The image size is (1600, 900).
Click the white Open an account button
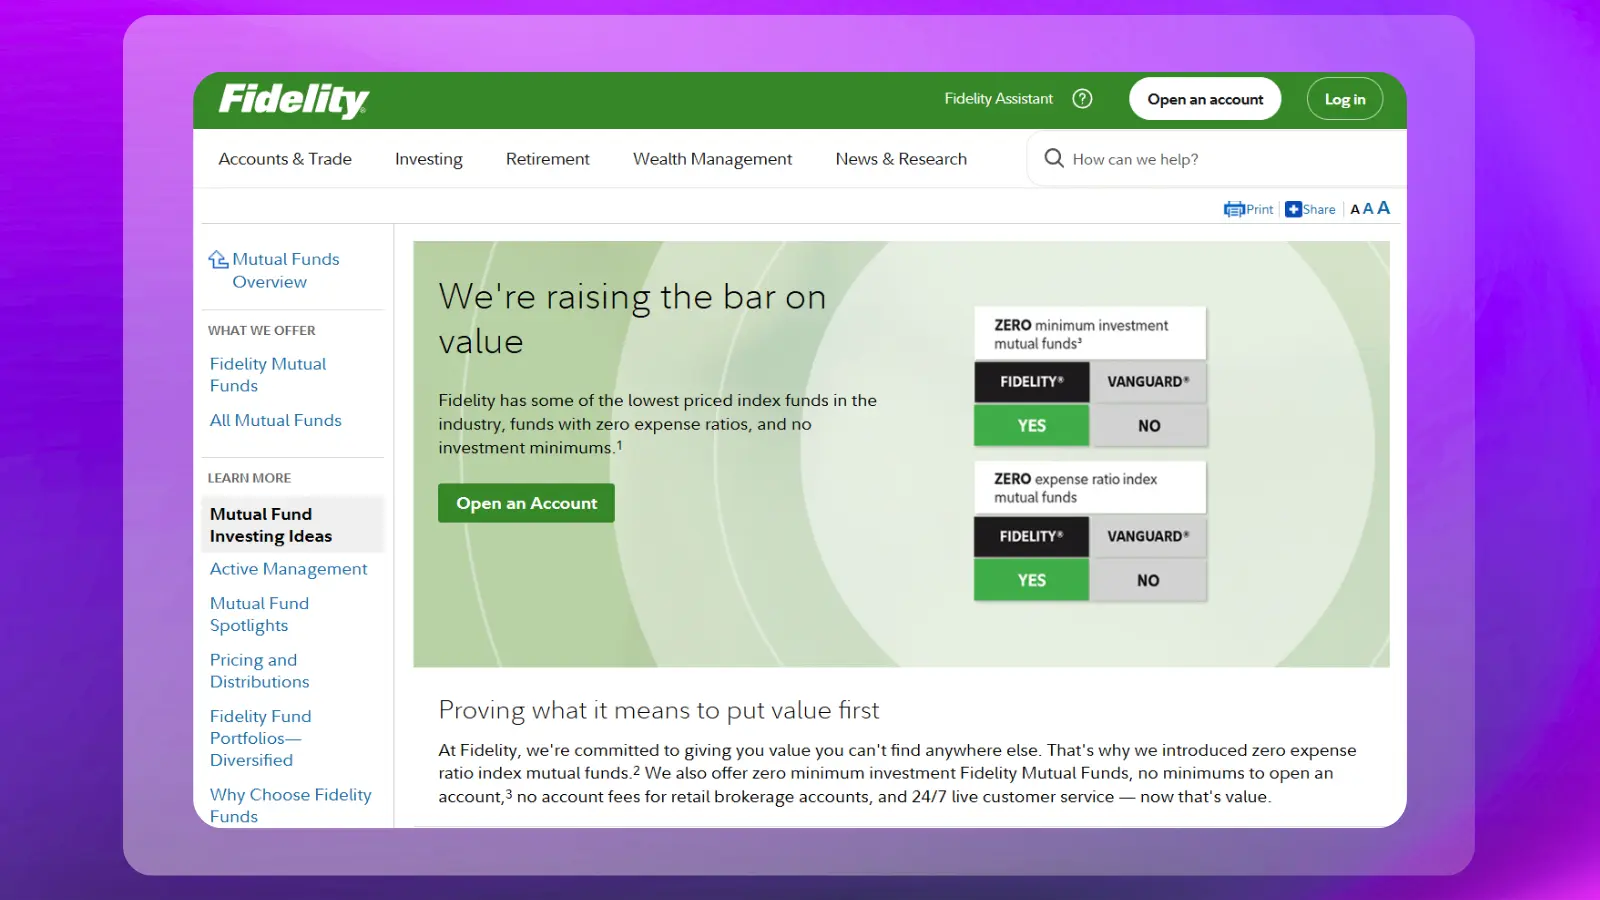pyautogui.click(x=1205, y=99)
